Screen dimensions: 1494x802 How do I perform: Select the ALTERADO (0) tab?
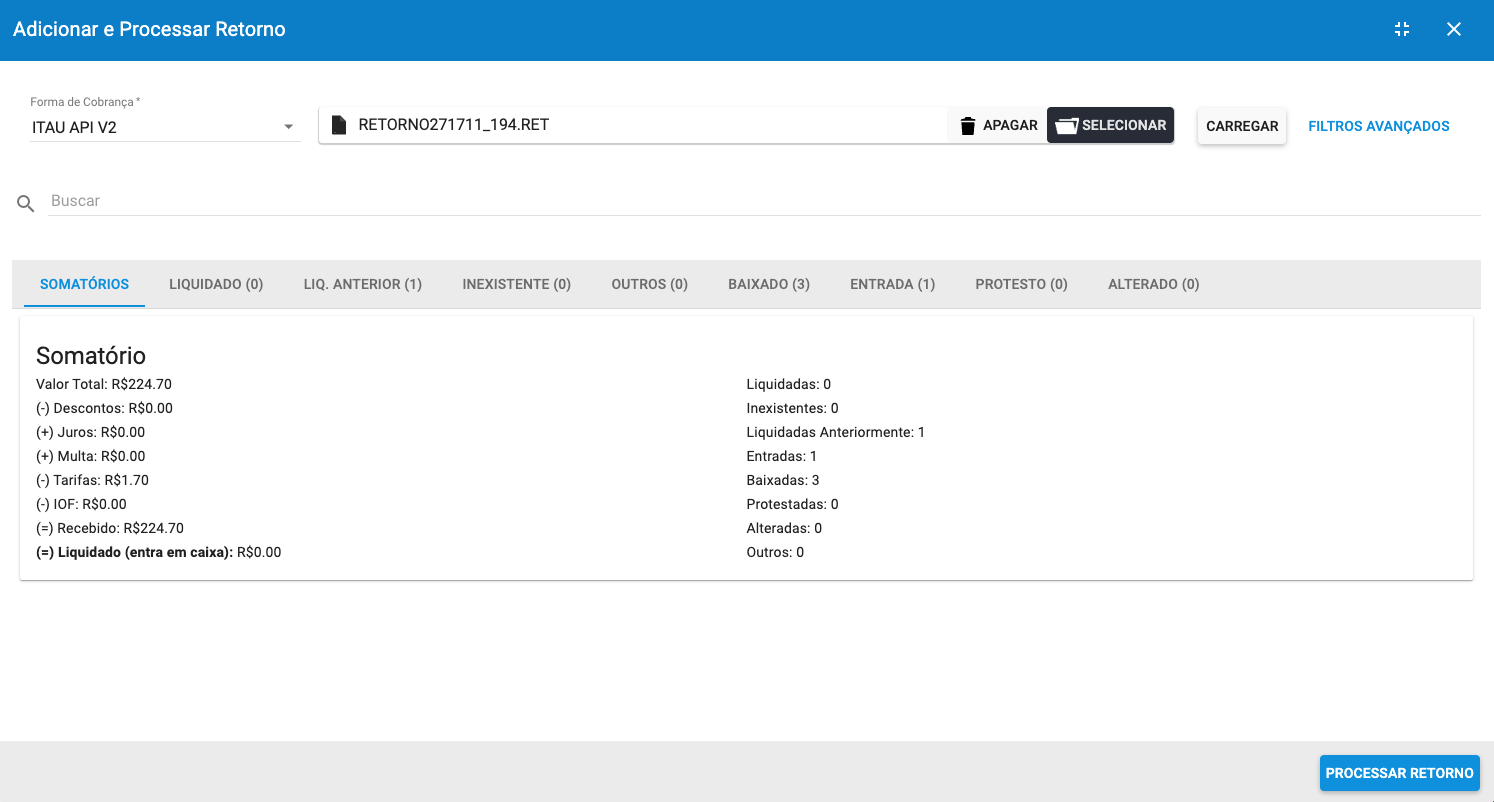pos(1153,284)
